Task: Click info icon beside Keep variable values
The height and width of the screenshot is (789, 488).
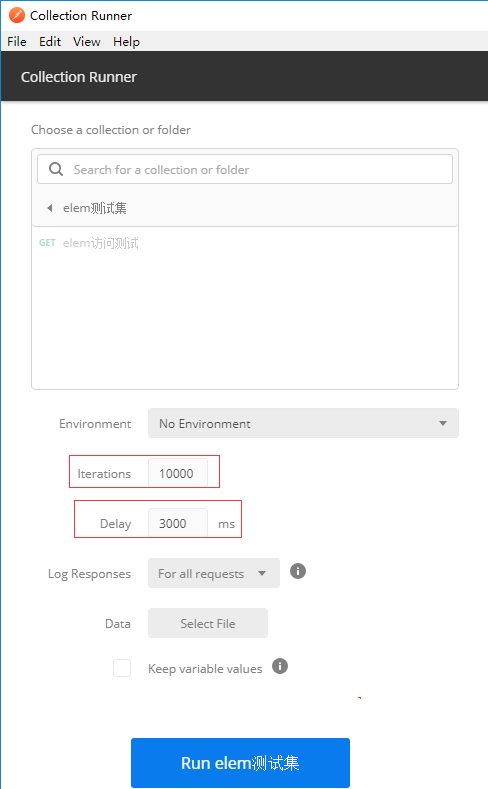Action: click(280, 666)
